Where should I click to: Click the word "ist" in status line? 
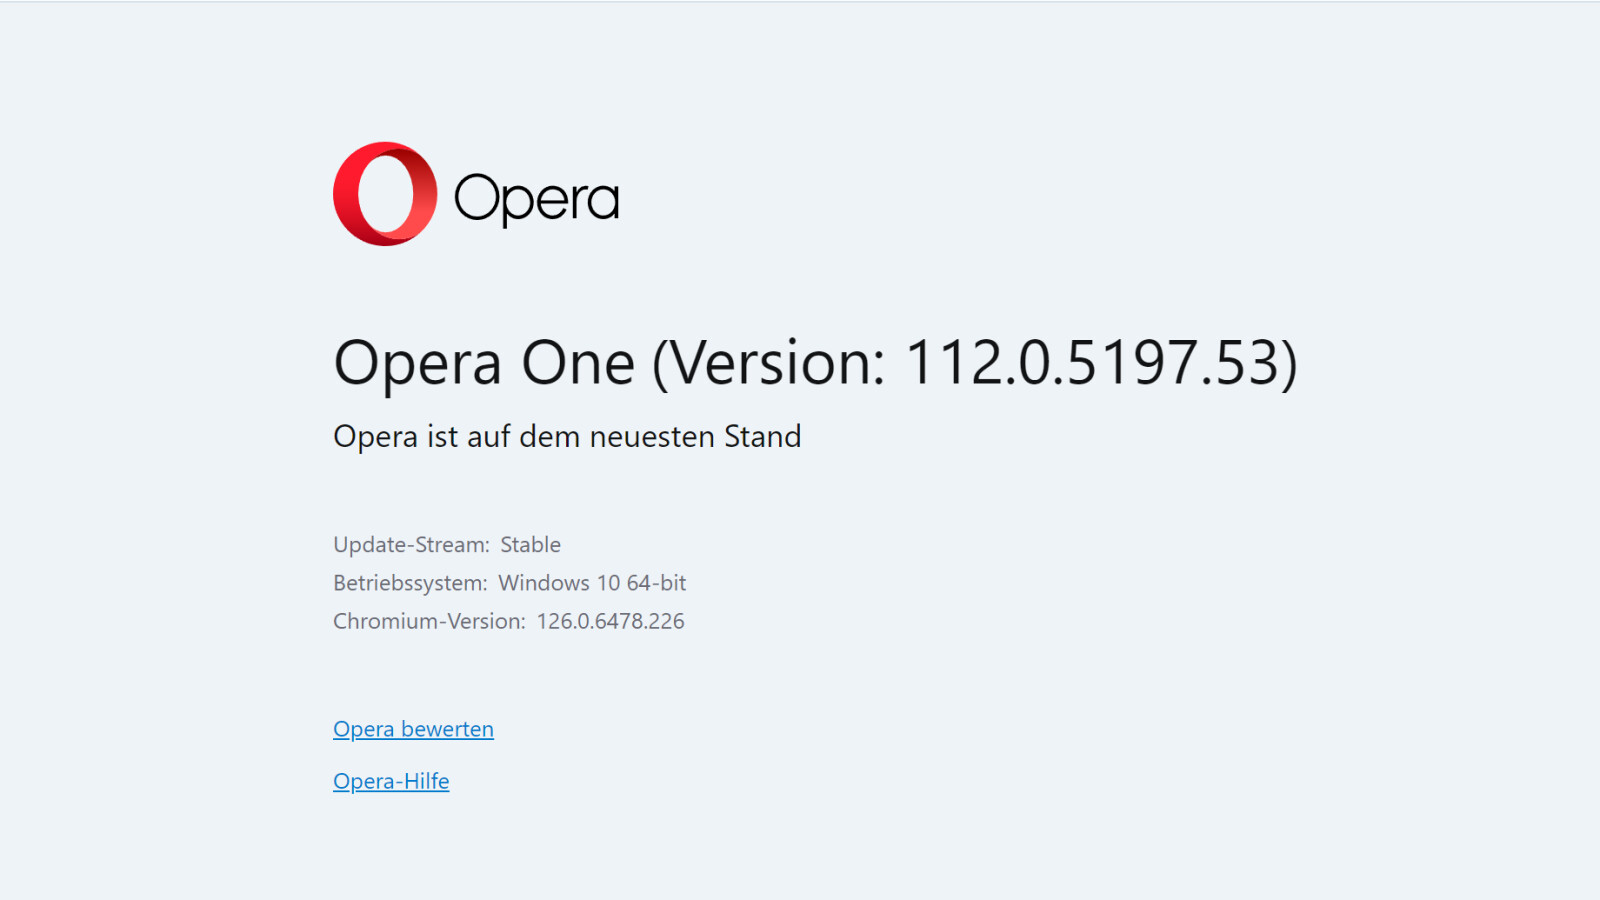tap(442, 437)
